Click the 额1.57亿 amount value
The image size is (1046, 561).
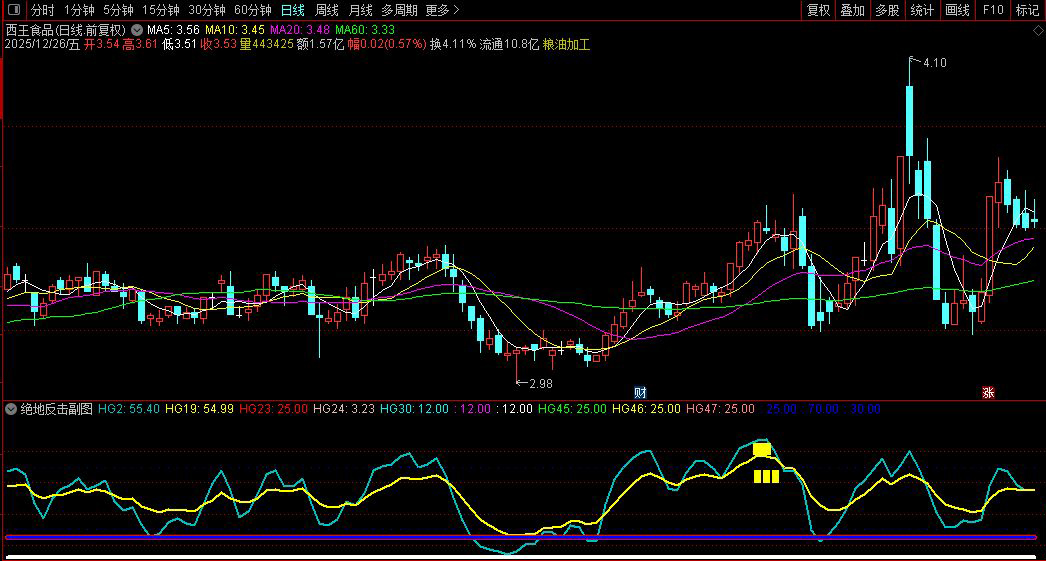click(320, 45)
